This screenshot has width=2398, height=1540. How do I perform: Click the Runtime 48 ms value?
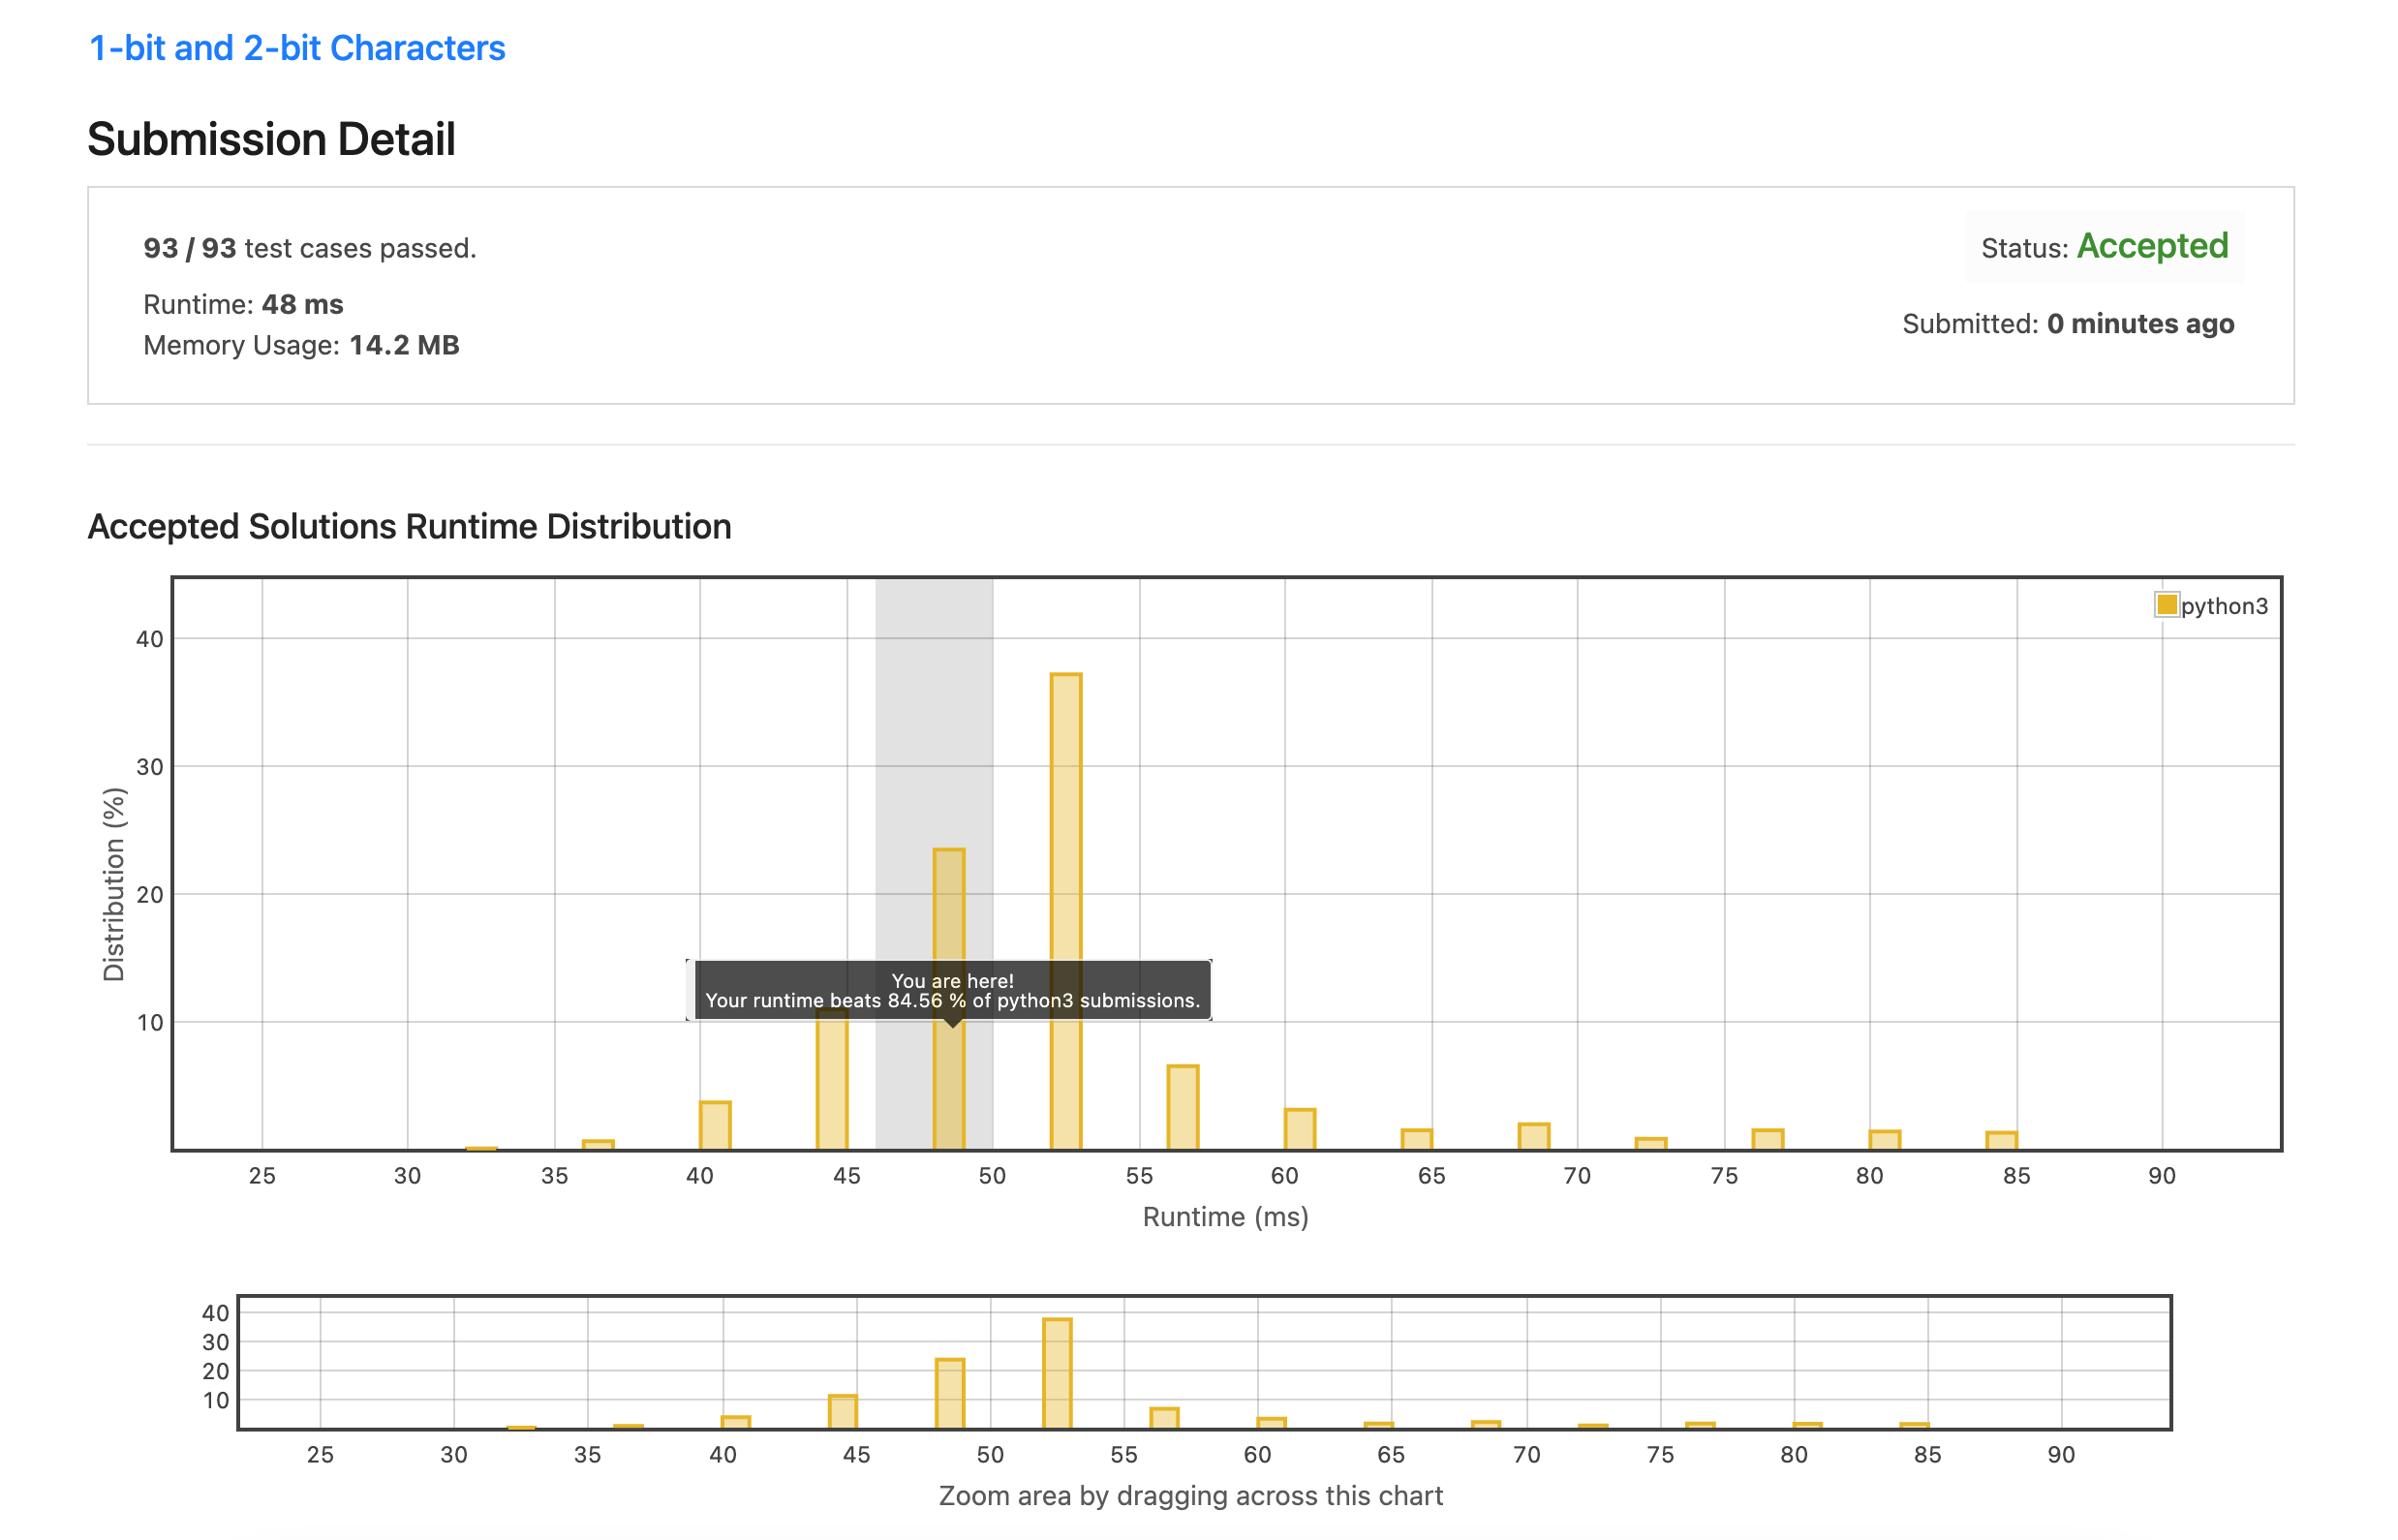pyautogui.click(x=302, y=304)
